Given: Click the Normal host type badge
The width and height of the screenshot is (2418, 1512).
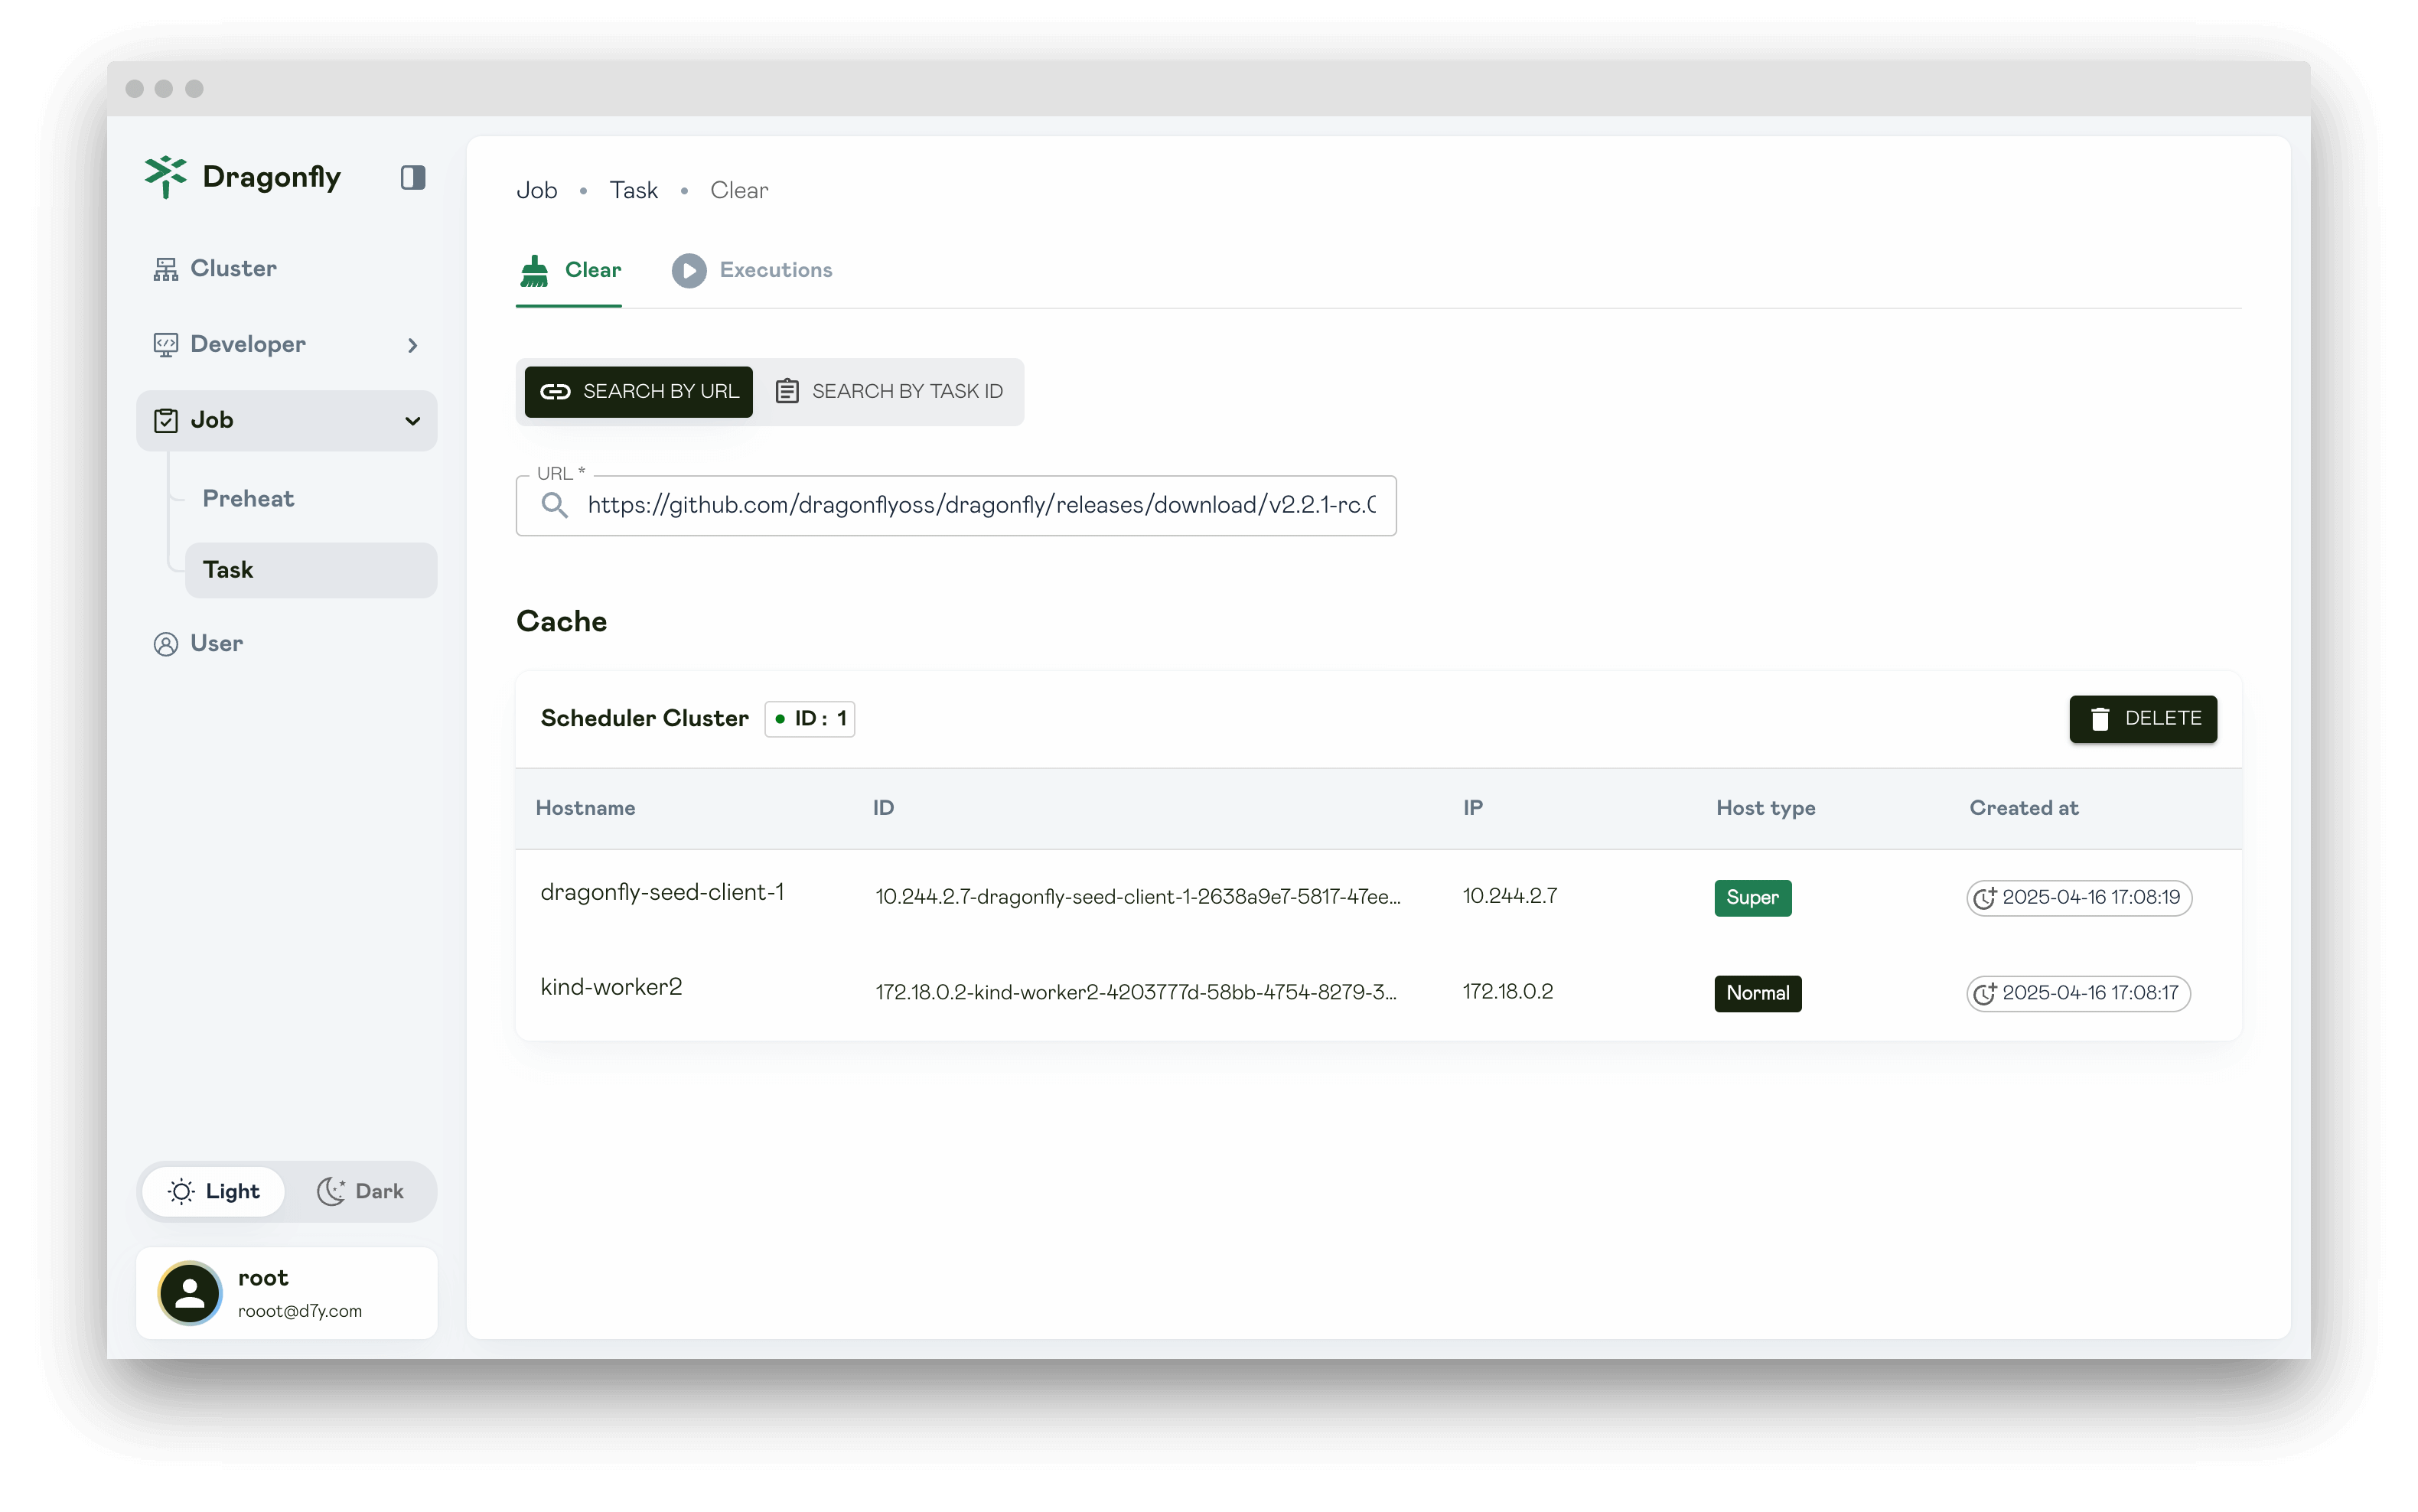Looking at the screenshot, I should pyautogui.click(x=1758, y=994).
